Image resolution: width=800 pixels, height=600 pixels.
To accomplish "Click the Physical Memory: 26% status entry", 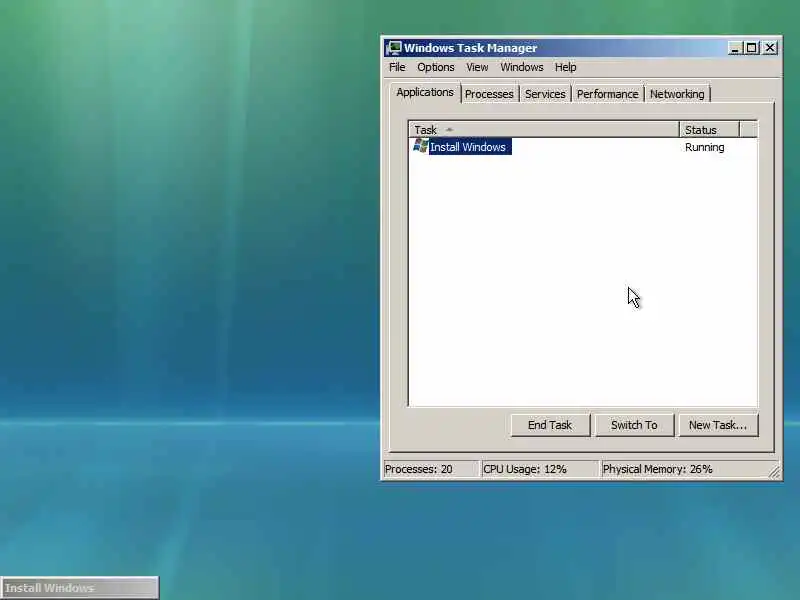I will [684, 469].
